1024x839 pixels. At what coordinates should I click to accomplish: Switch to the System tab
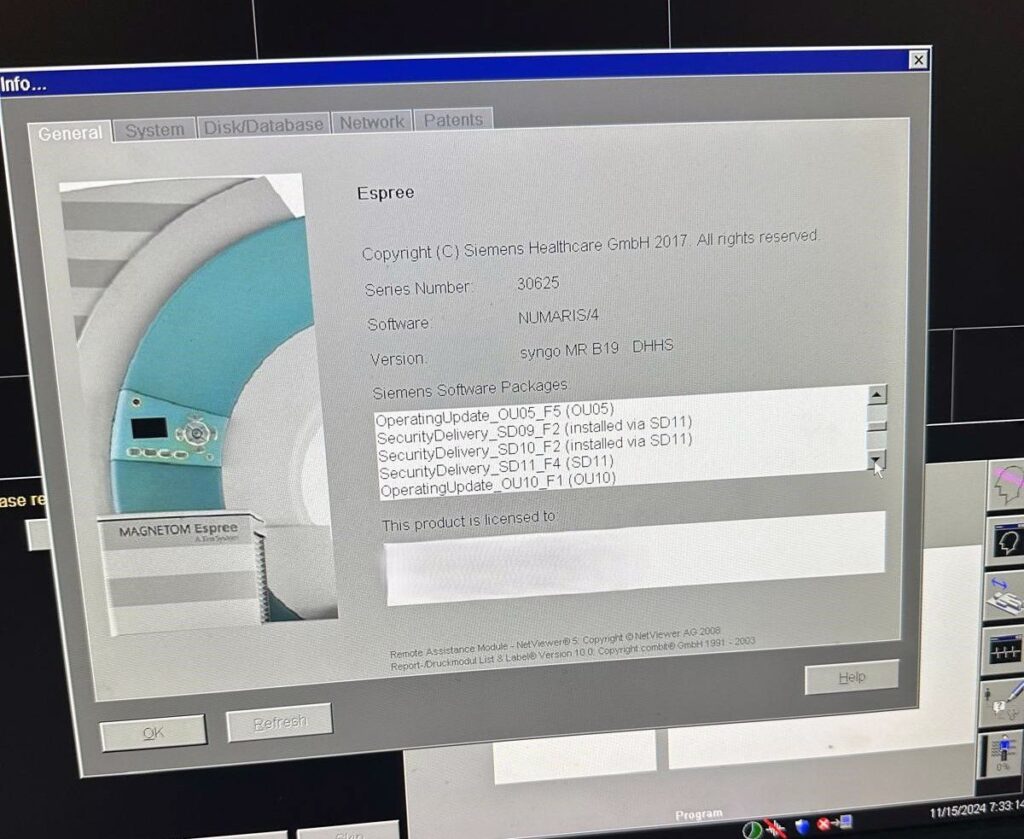154,131
